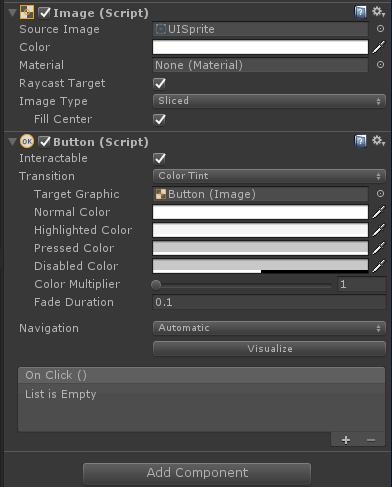Open help reference for Button script
Viewport: 392px width, 487px height.
(360, 141)
